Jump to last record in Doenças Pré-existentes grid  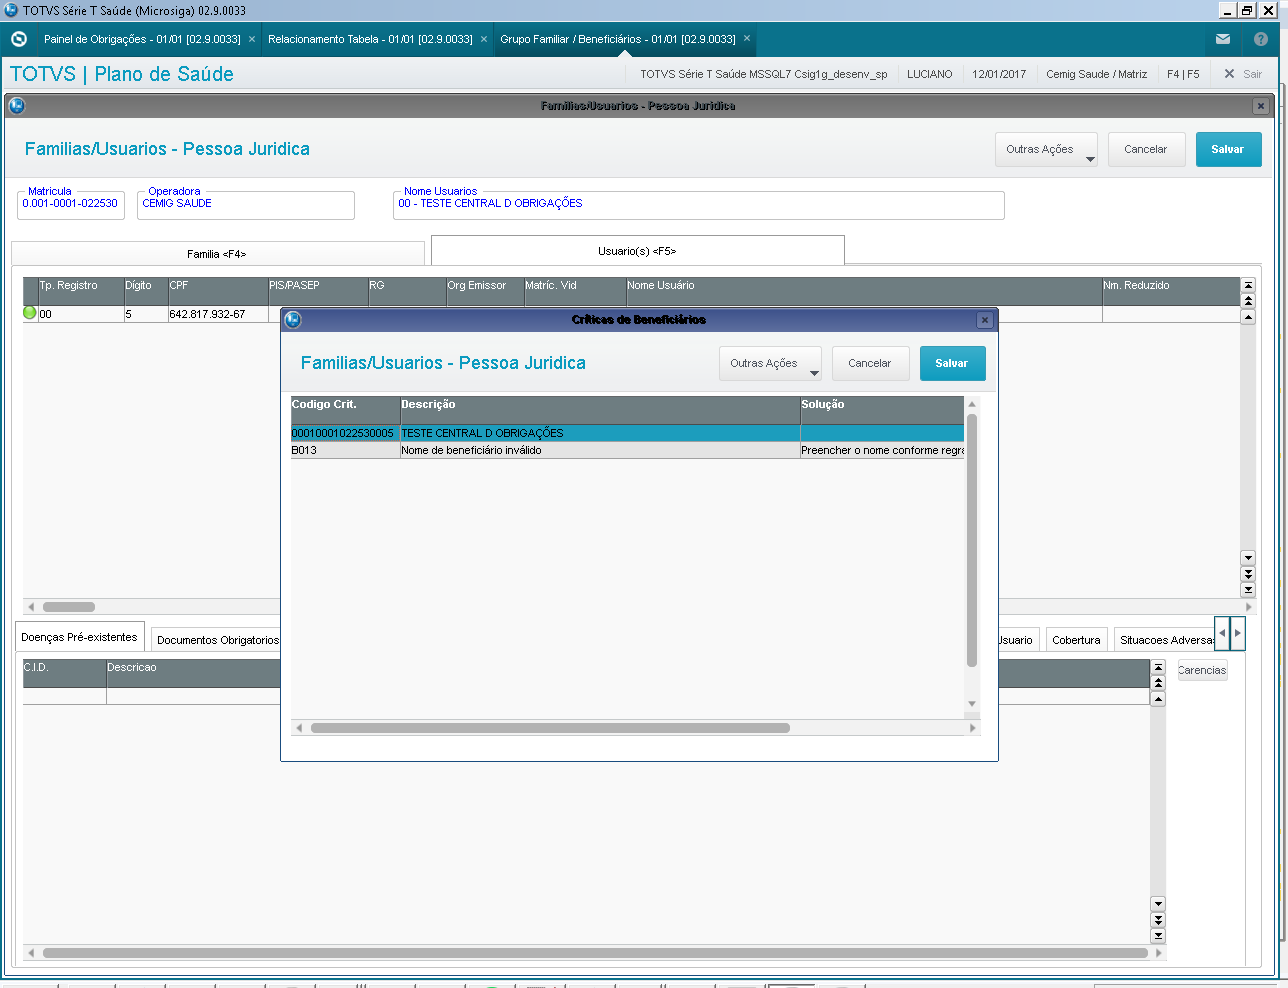1158,936
